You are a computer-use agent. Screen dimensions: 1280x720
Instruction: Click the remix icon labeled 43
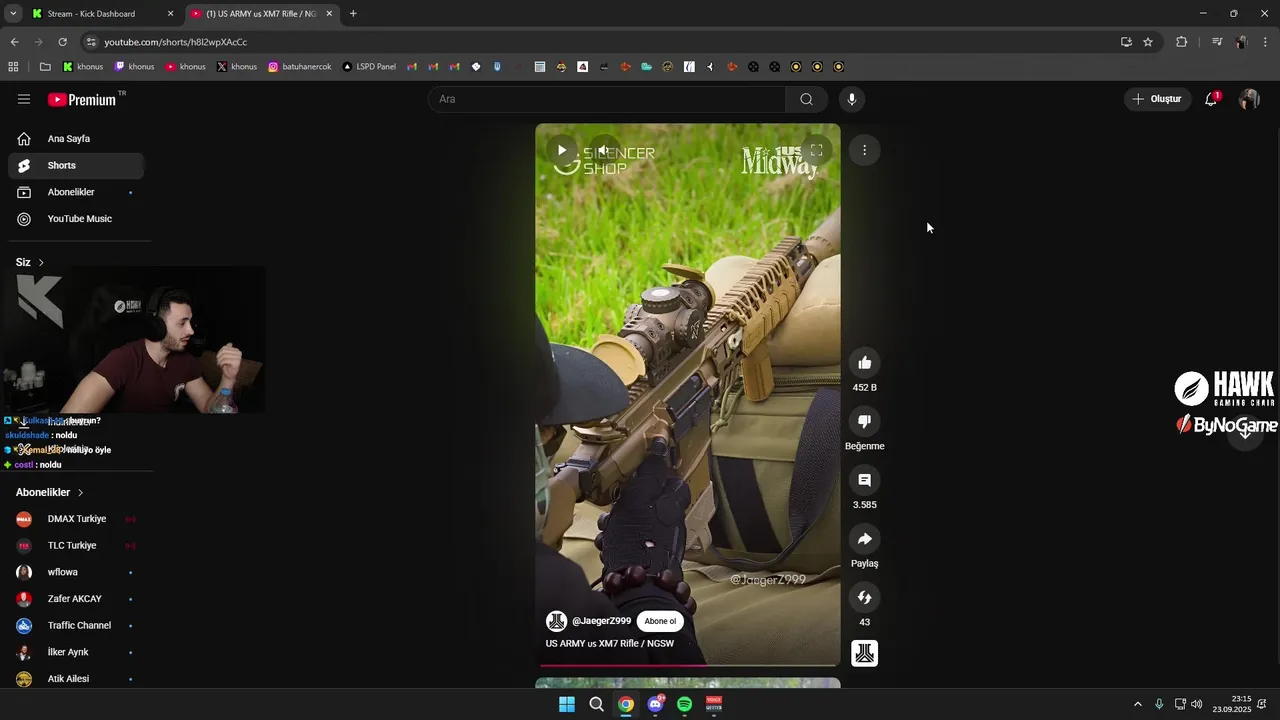tap(865, 597)
